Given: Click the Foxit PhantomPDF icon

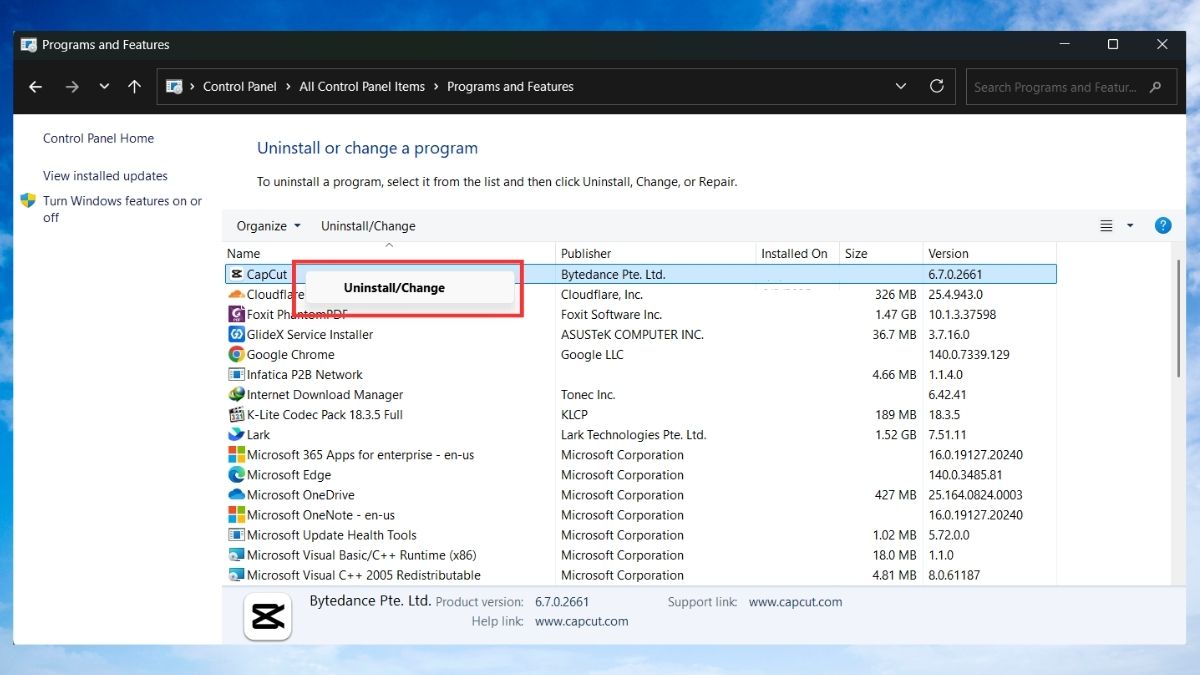Looking at the screenshot, I should tap(236, 315).
